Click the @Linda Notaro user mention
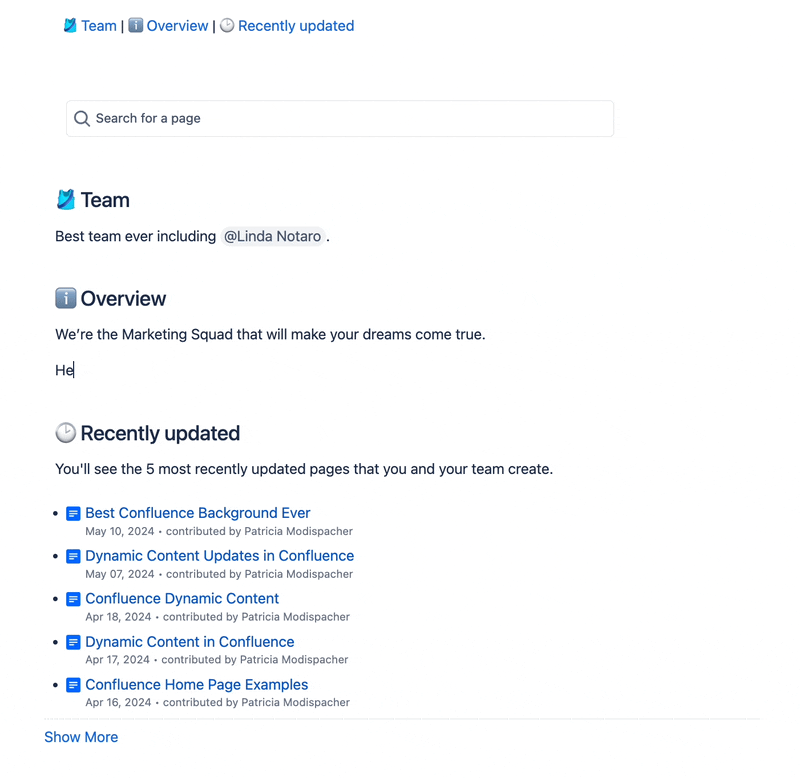 point(273,236)
